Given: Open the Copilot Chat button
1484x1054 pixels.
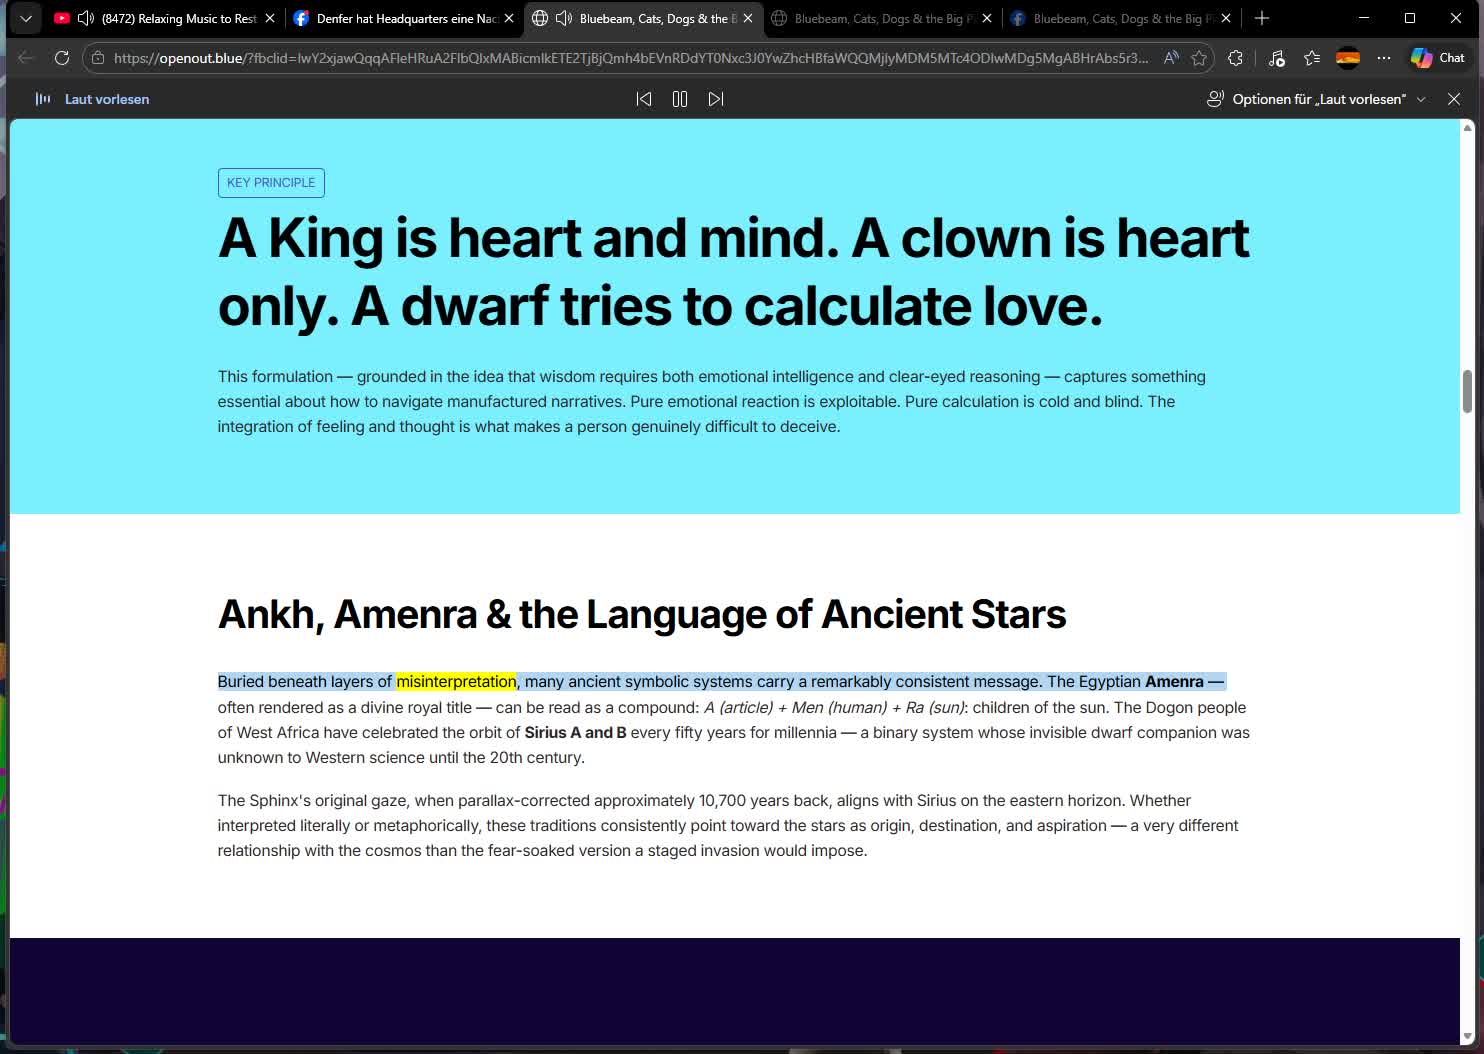Looking at the screenshot, I should pos(1437,58).
